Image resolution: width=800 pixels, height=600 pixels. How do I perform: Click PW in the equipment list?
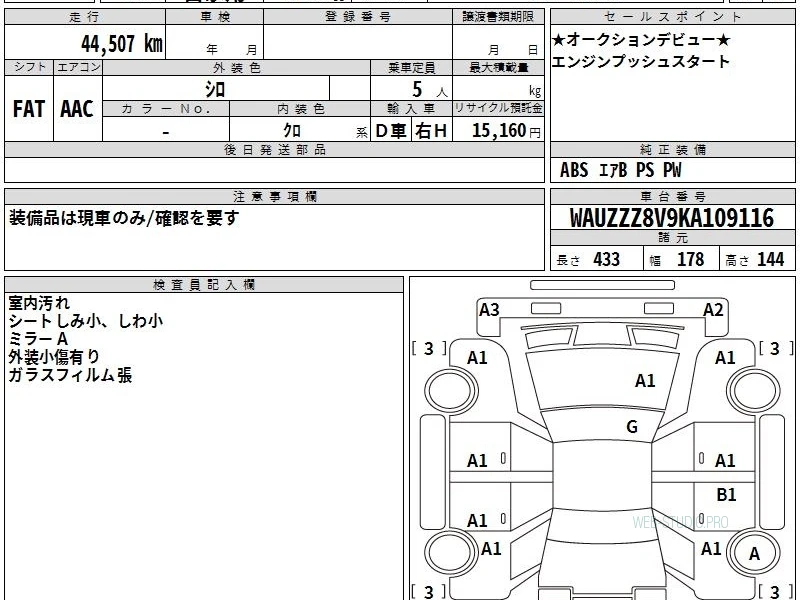[x=672, y=170]
